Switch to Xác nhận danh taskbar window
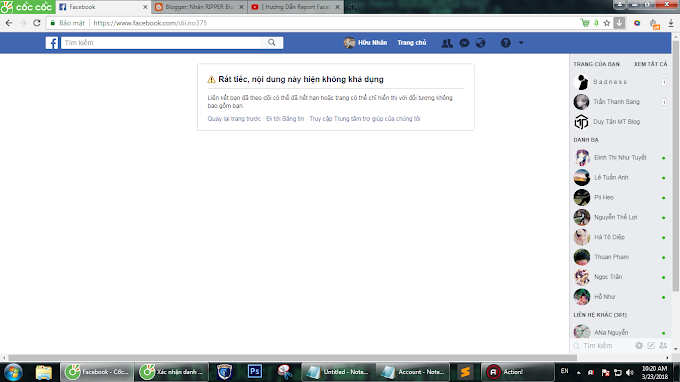The image size is (680, 382). point(172,372)
